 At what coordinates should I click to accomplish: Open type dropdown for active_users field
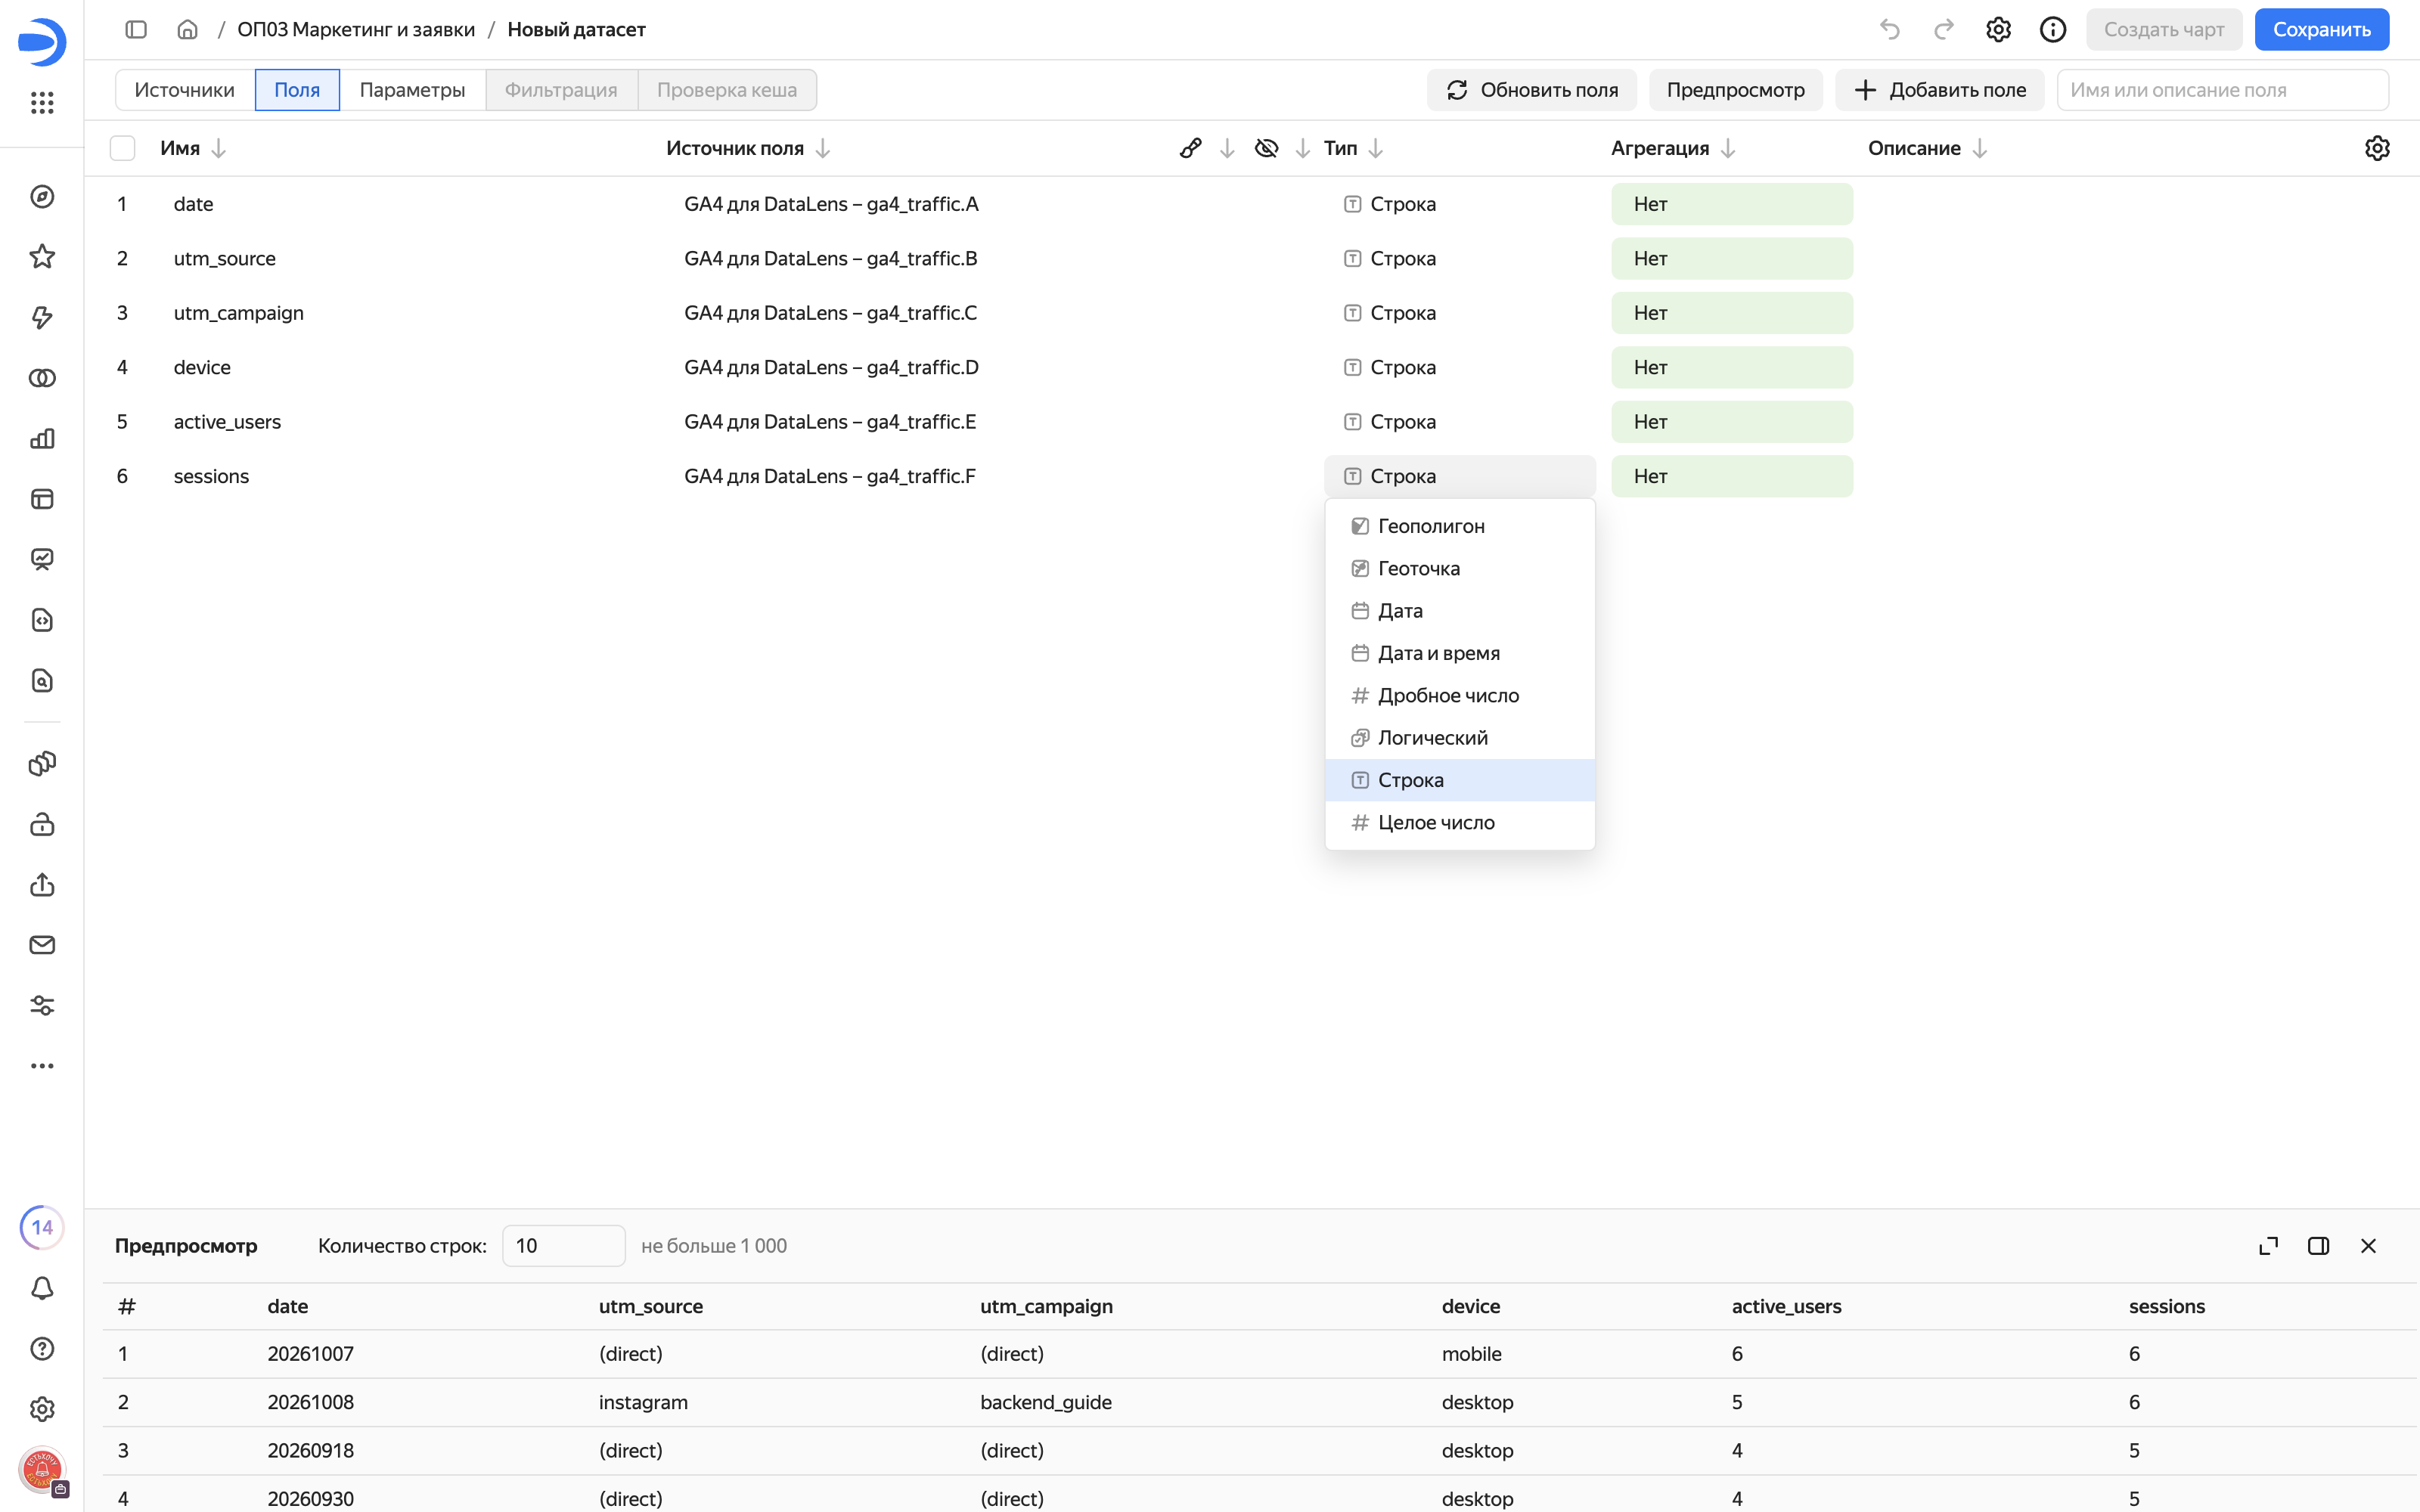(1459, 422)
